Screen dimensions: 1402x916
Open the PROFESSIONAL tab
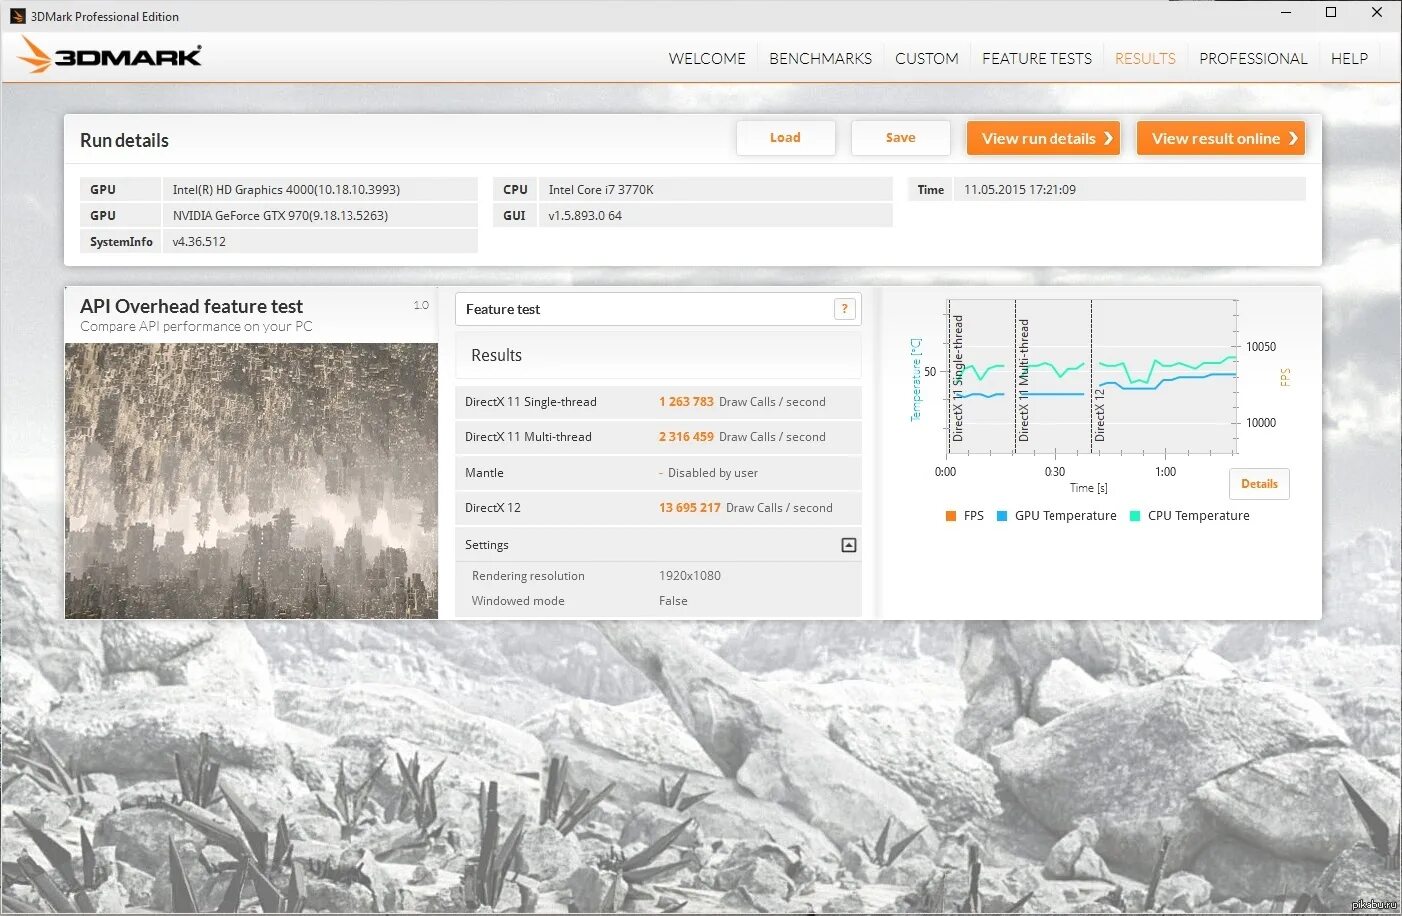pyautogui.click(x=1253, y=58)
